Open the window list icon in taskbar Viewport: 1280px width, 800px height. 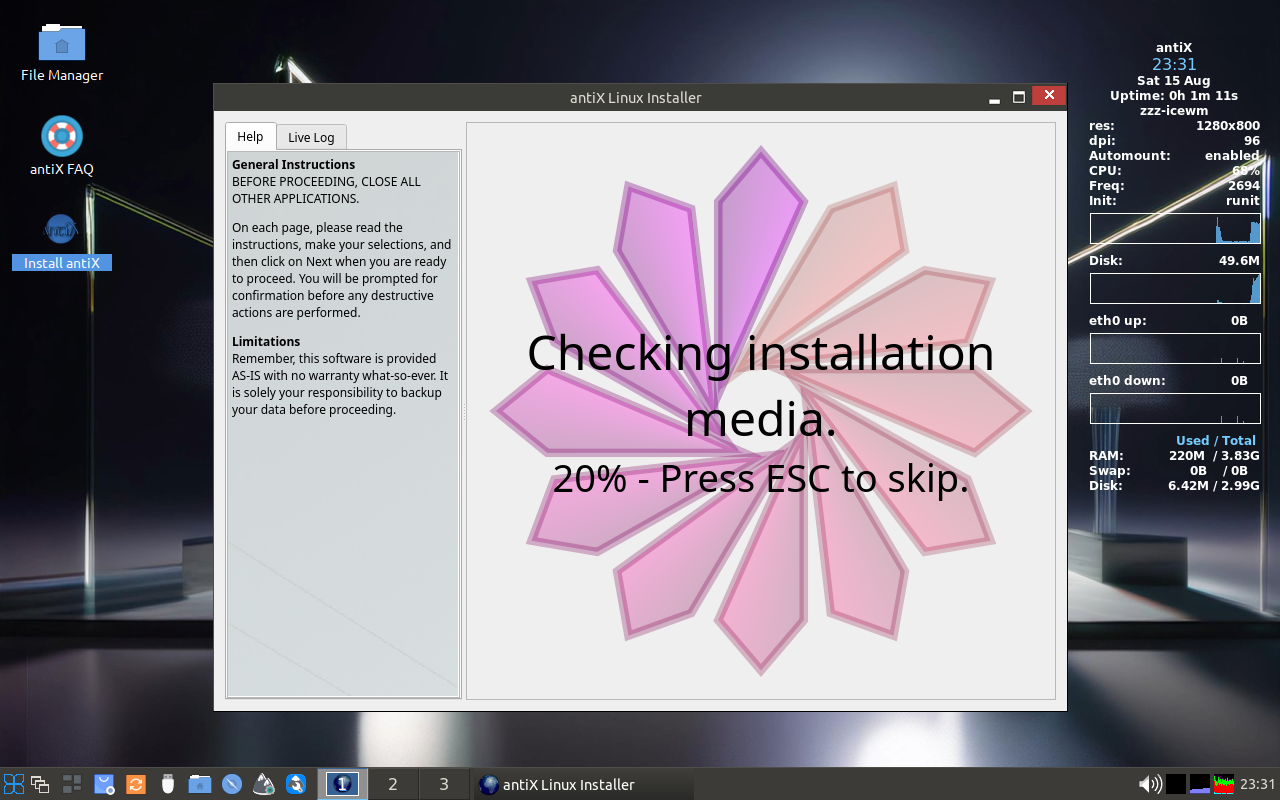tap(40, 784)
